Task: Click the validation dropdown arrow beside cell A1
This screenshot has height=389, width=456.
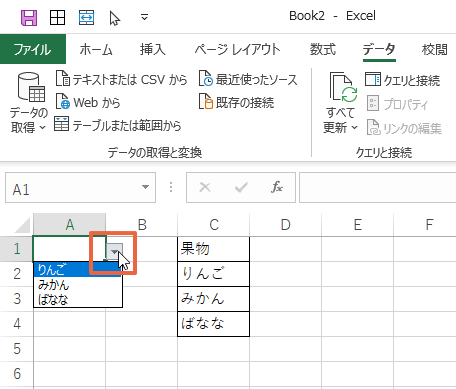Action: (115, 252)
